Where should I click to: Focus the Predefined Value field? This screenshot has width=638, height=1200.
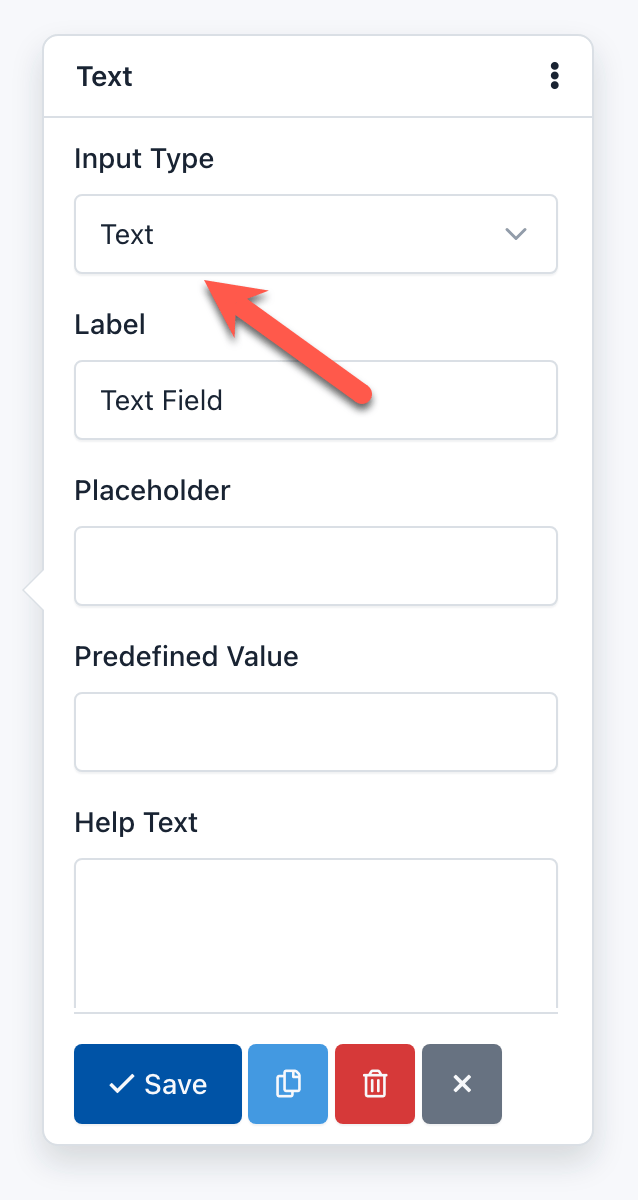point(316,732)
